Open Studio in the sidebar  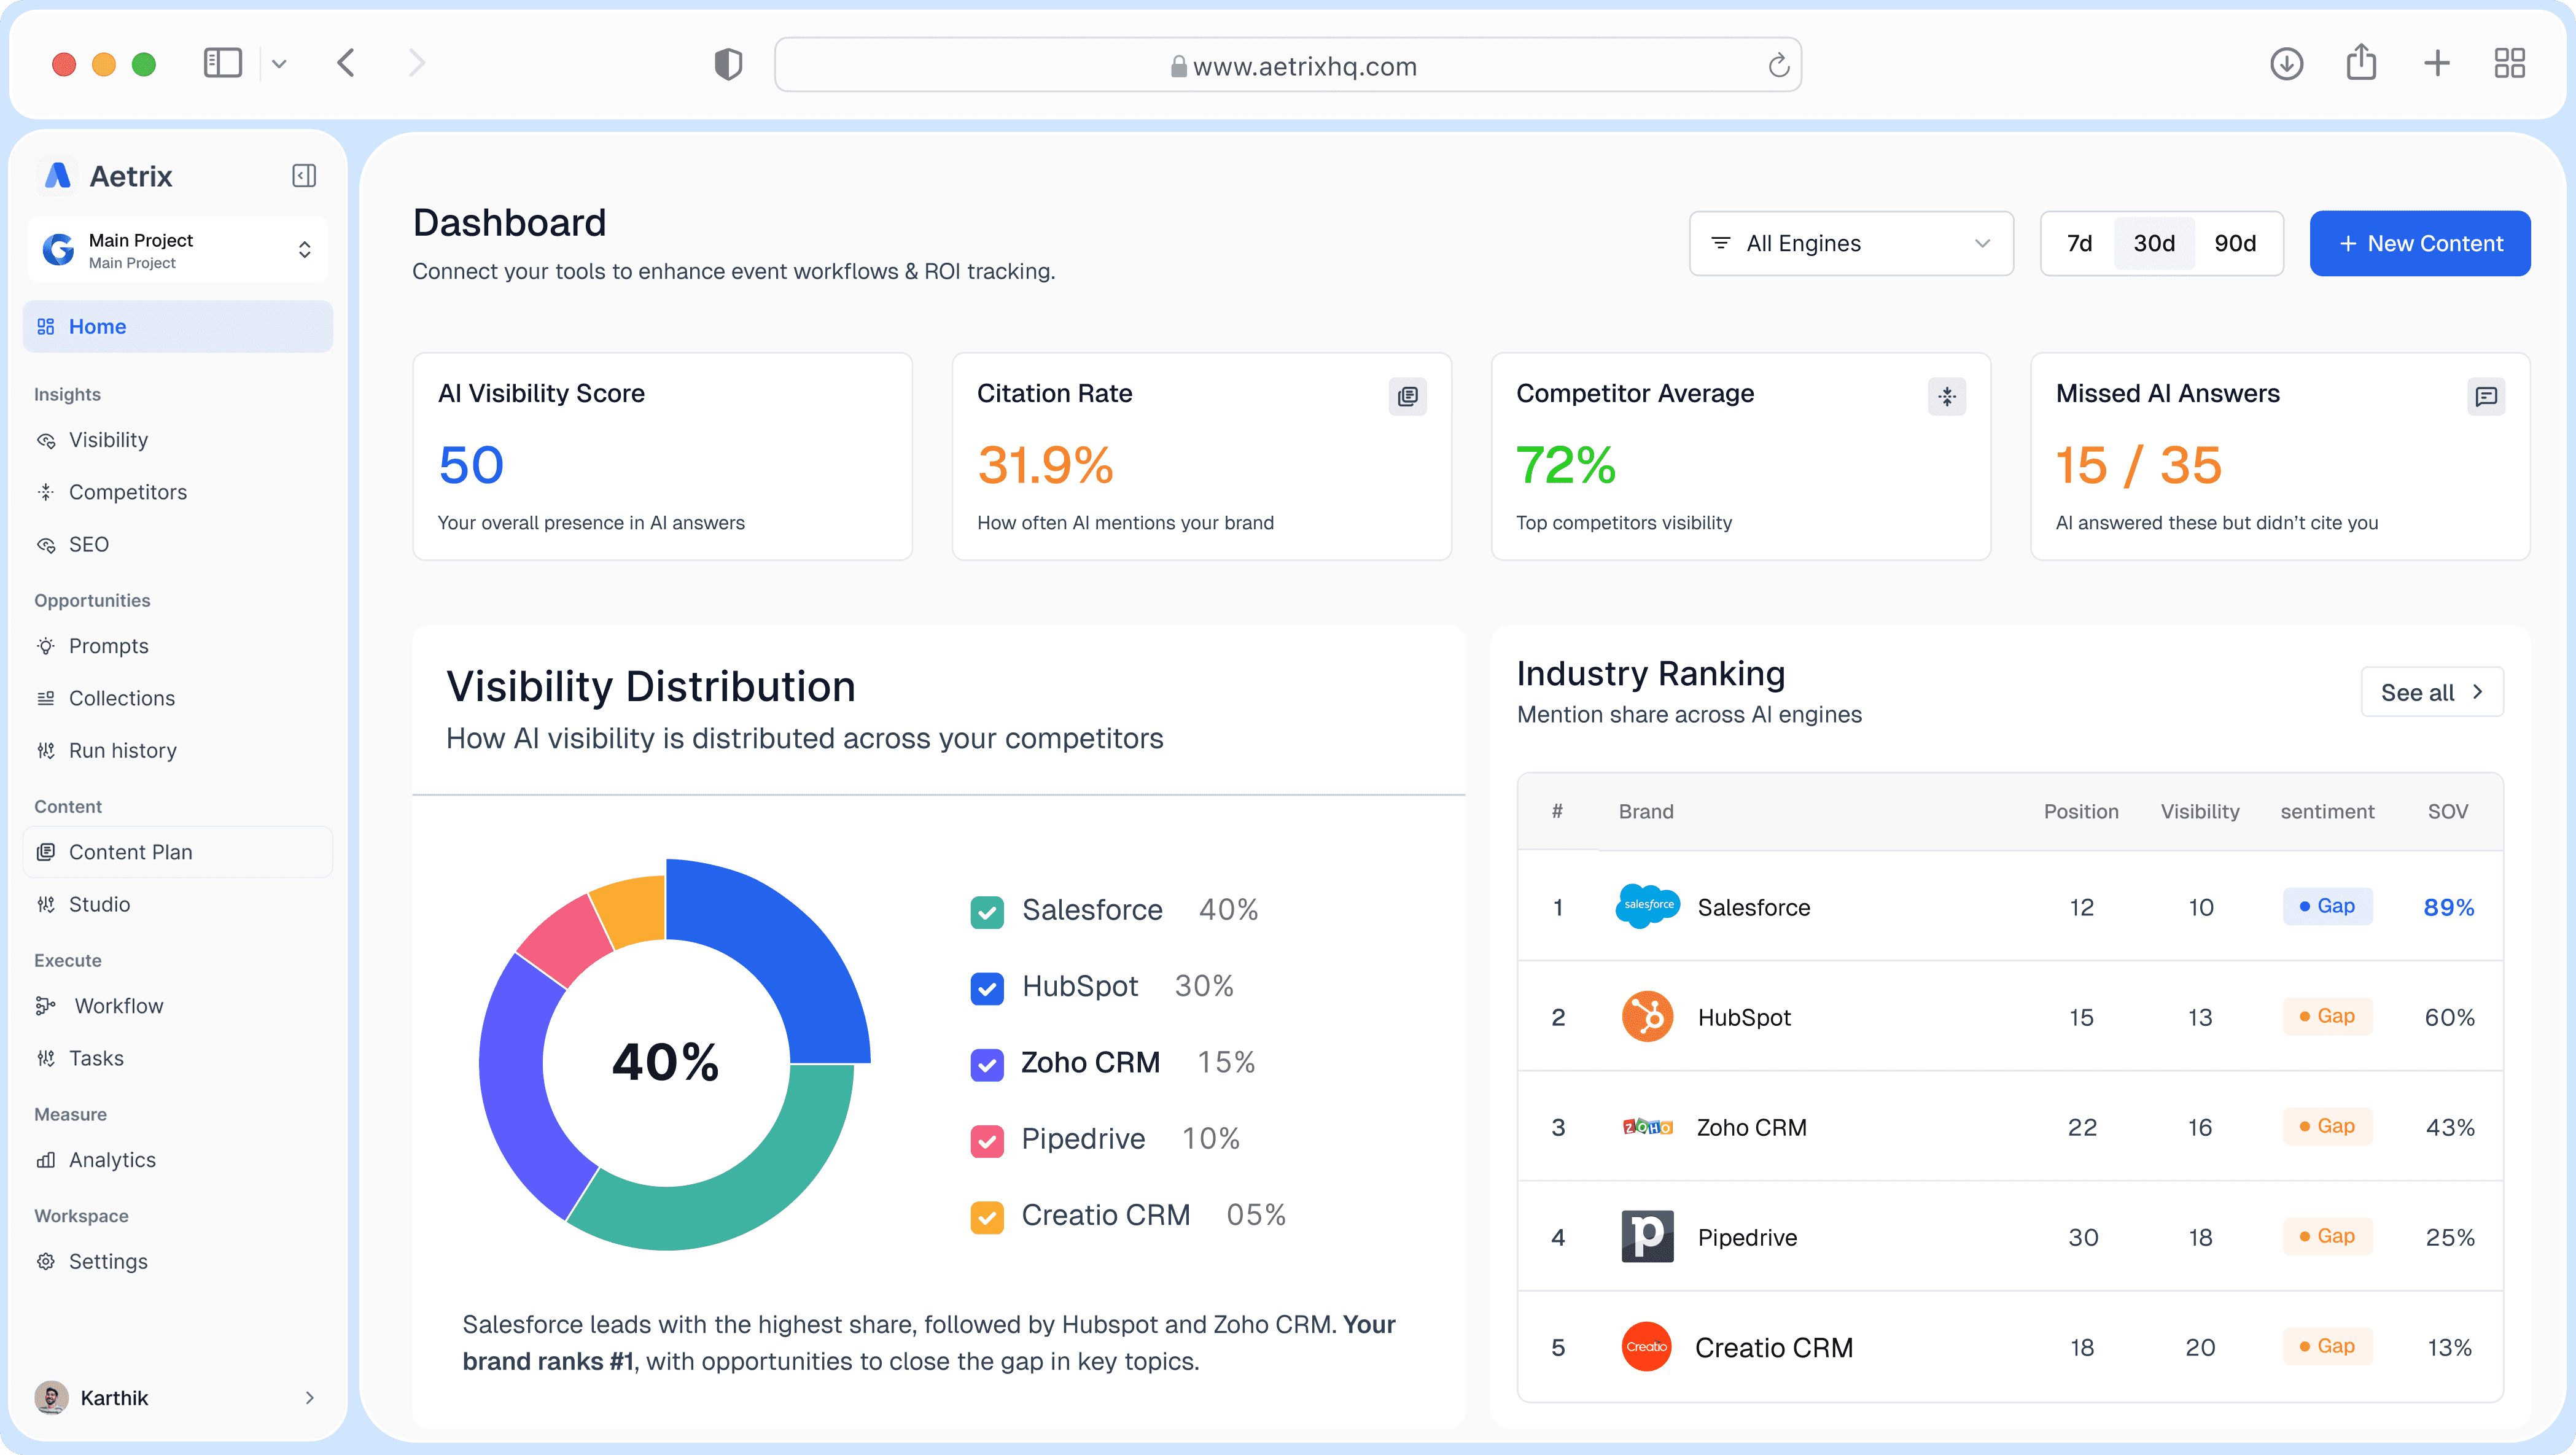coord(178,904)
